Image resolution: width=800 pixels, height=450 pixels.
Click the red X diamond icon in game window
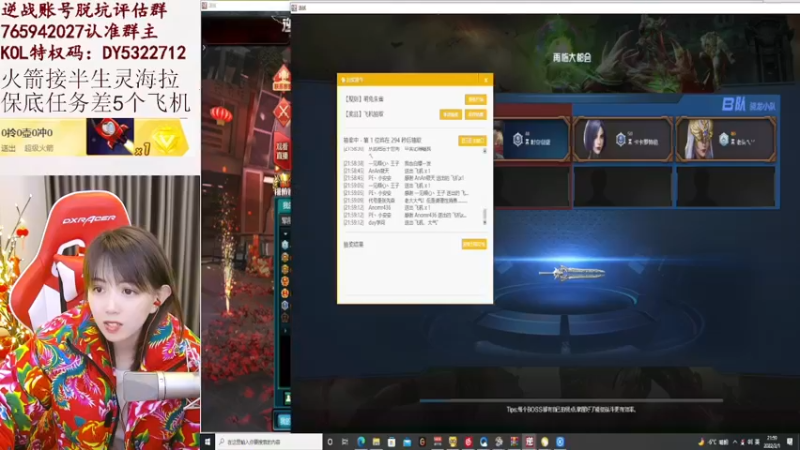(282, 112)
